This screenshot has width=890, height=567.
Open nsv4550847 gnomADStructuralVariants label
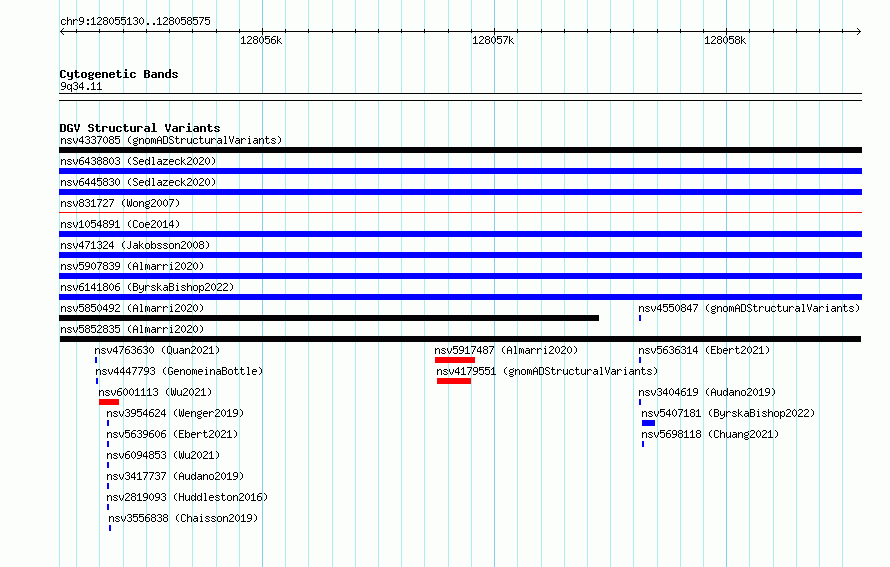click(749, 308)
